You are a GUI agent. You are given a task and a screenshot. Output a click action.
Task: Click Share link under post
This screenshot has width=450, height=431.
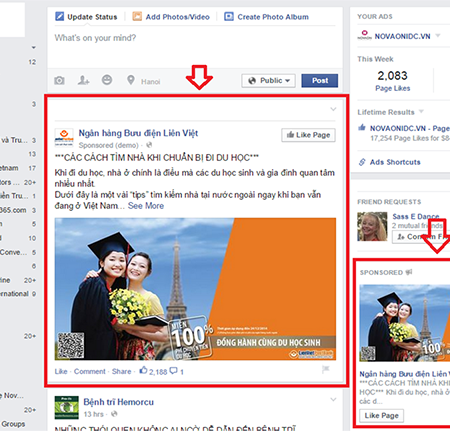(121, 371)
